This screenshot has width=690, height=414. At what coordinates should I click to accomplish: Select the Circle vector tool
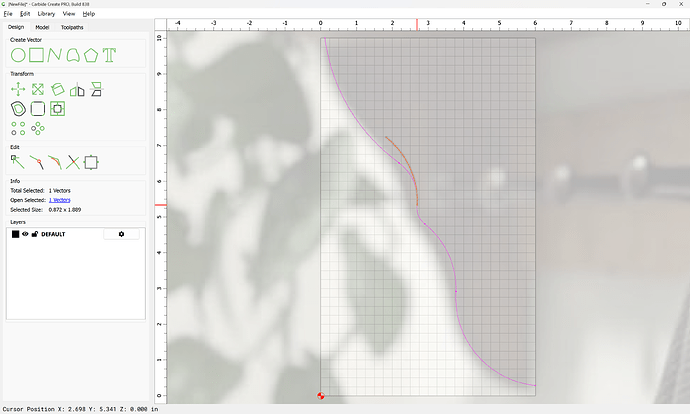pos(17,54)
